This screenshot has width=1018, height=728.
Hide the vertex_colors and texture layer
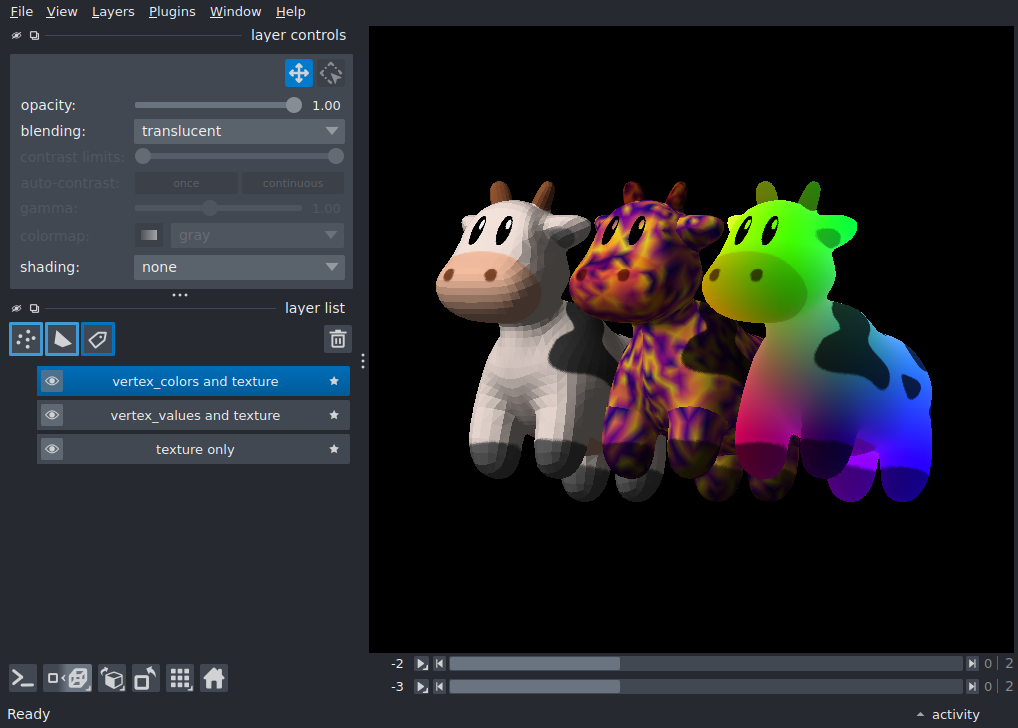(x=52, y=381)
